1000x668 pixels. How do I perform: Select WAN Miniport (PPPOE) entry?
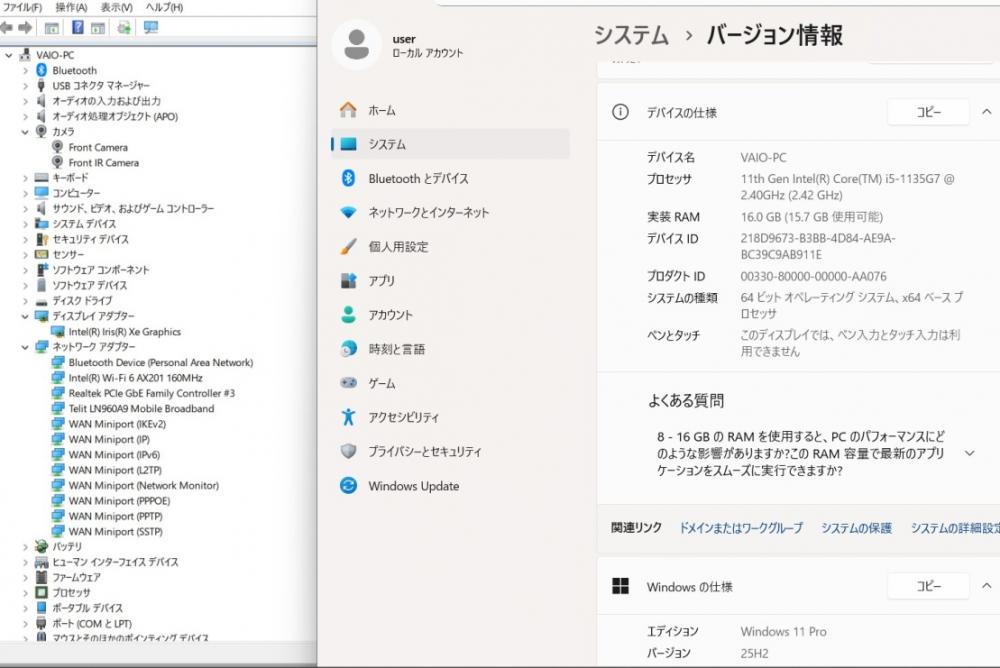click(x=119, y=501)
